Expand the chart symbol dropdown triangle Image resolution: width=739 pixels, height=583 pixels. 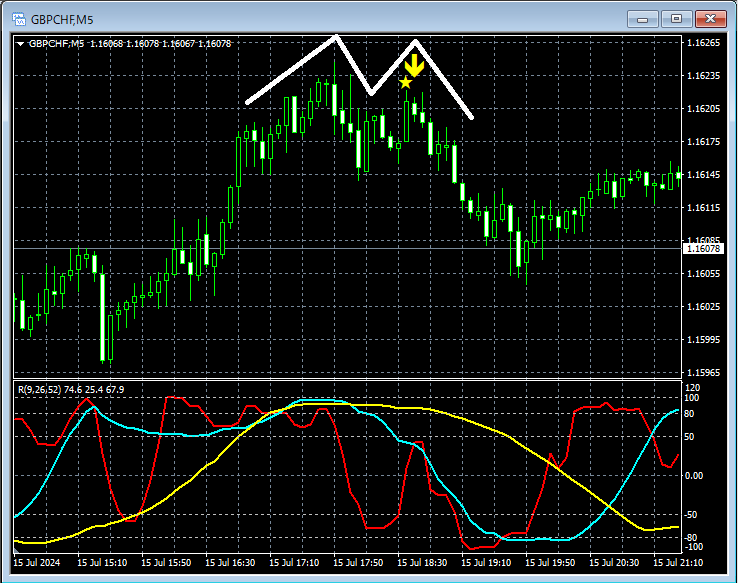20,44
